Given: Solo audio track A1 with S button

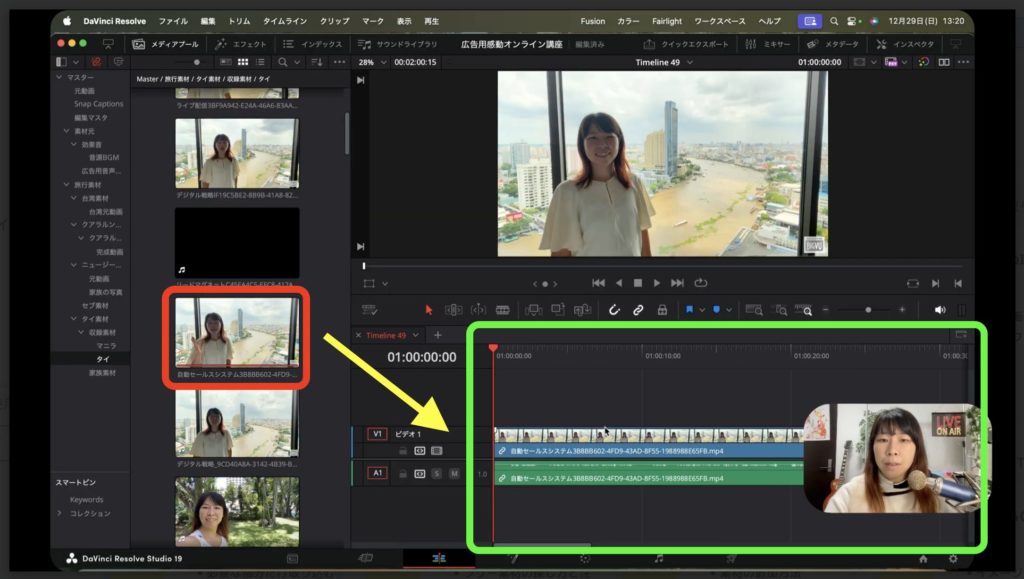Looking at the screenshot, I should (x=437, y=473).
